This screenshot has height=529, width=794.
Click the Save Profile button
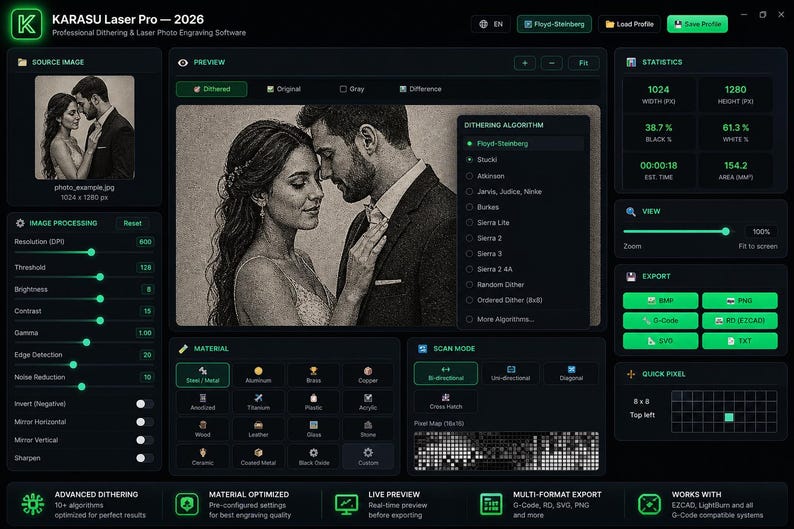[x=697, y=24]
